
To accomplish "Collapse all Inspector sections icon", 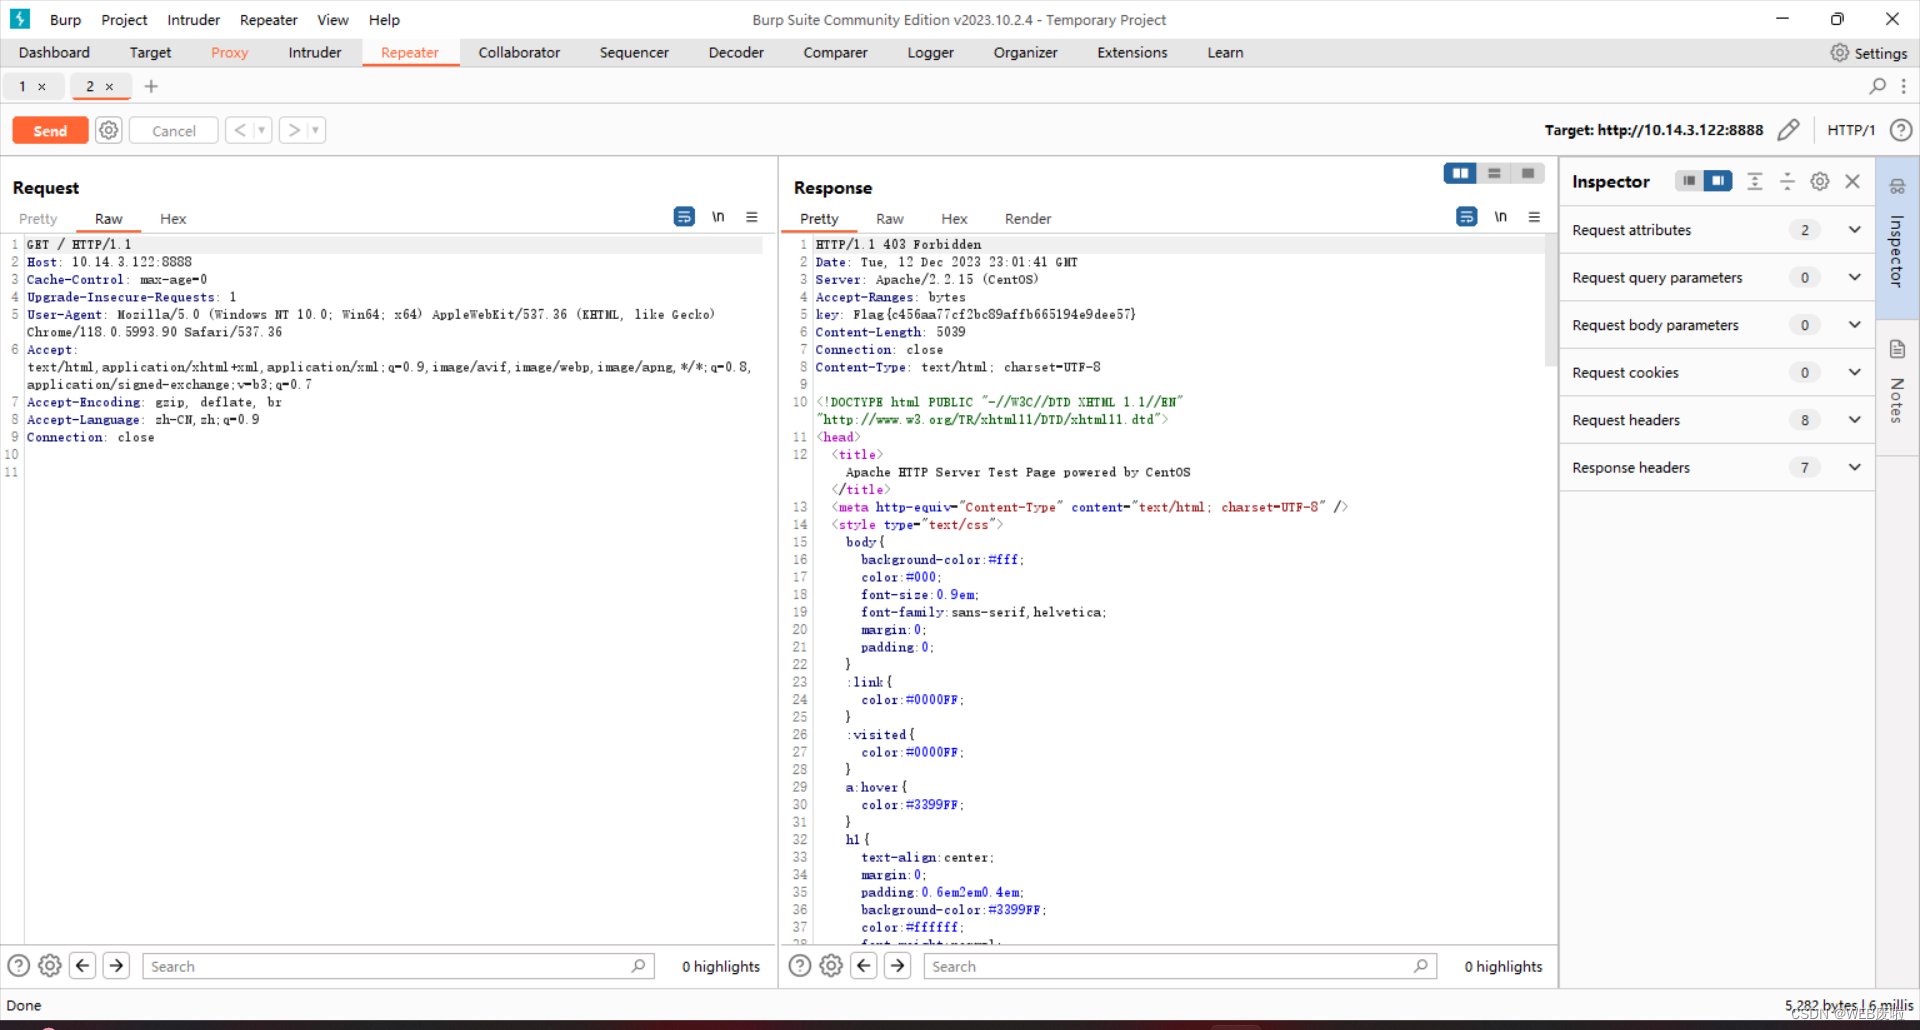I will [x=1787, y=181].
